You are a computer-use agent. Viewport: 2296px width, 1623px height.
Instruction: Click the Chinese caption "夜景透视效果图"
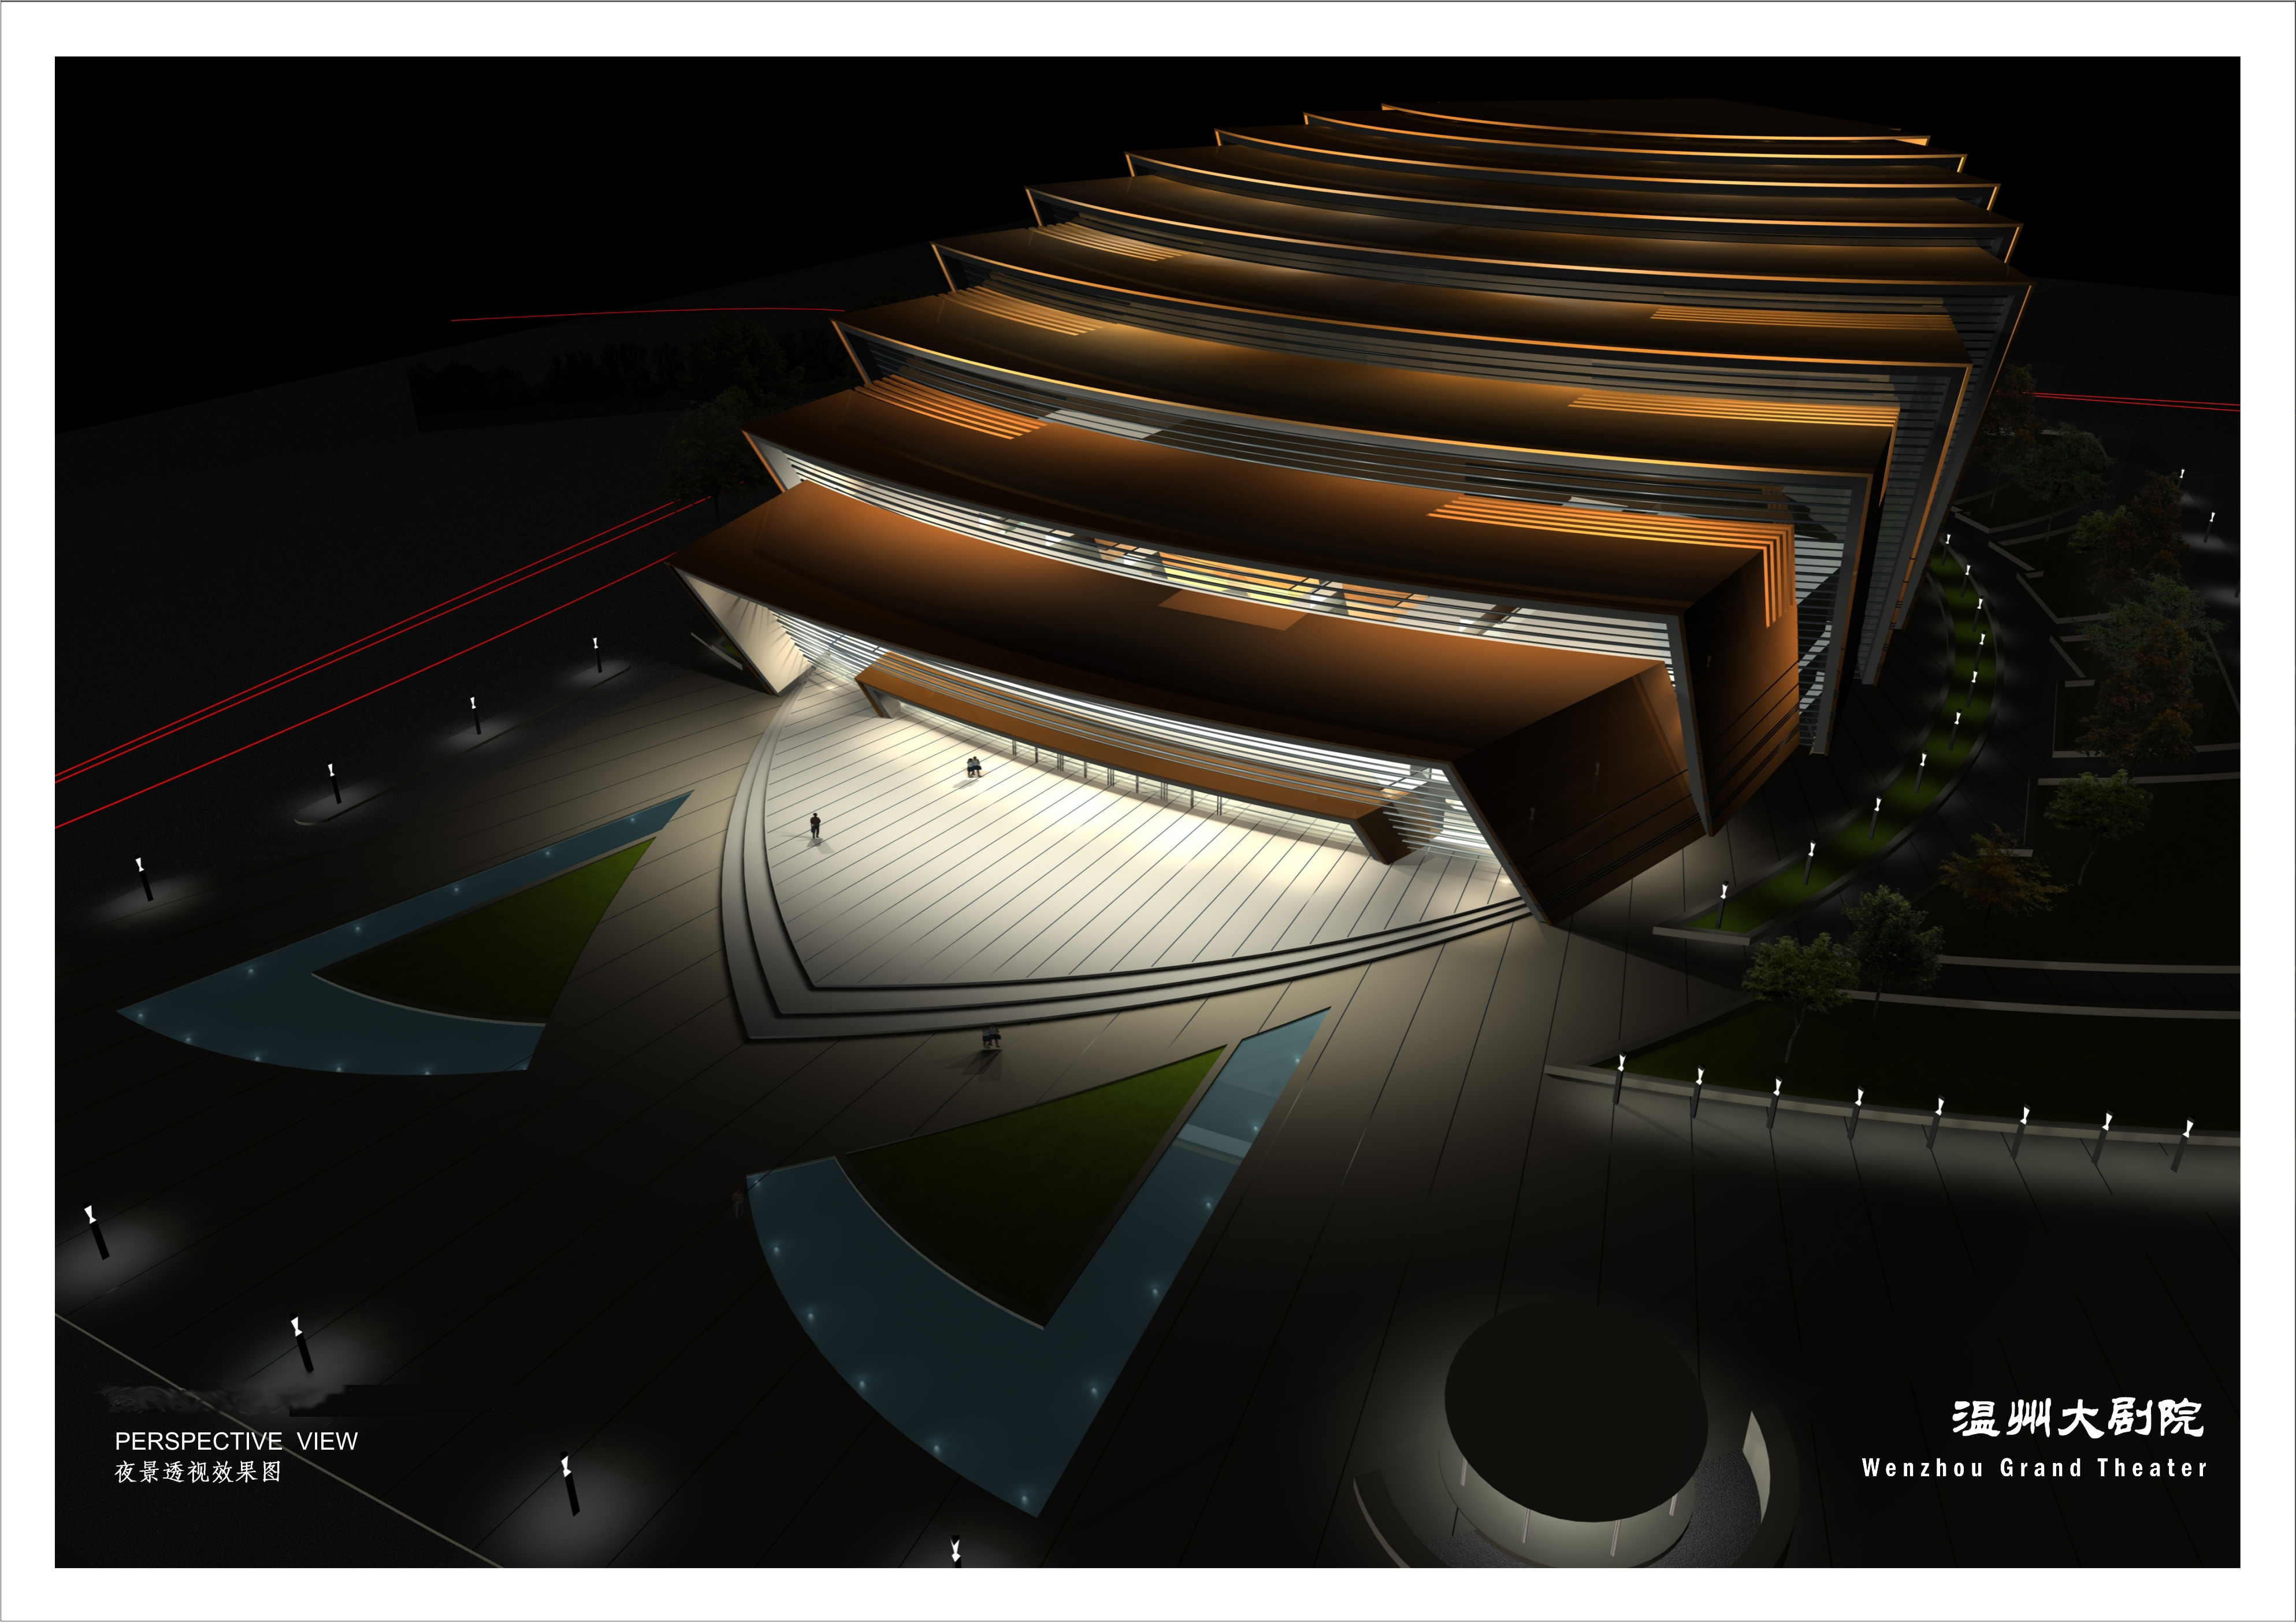[x=199, y=1472]
